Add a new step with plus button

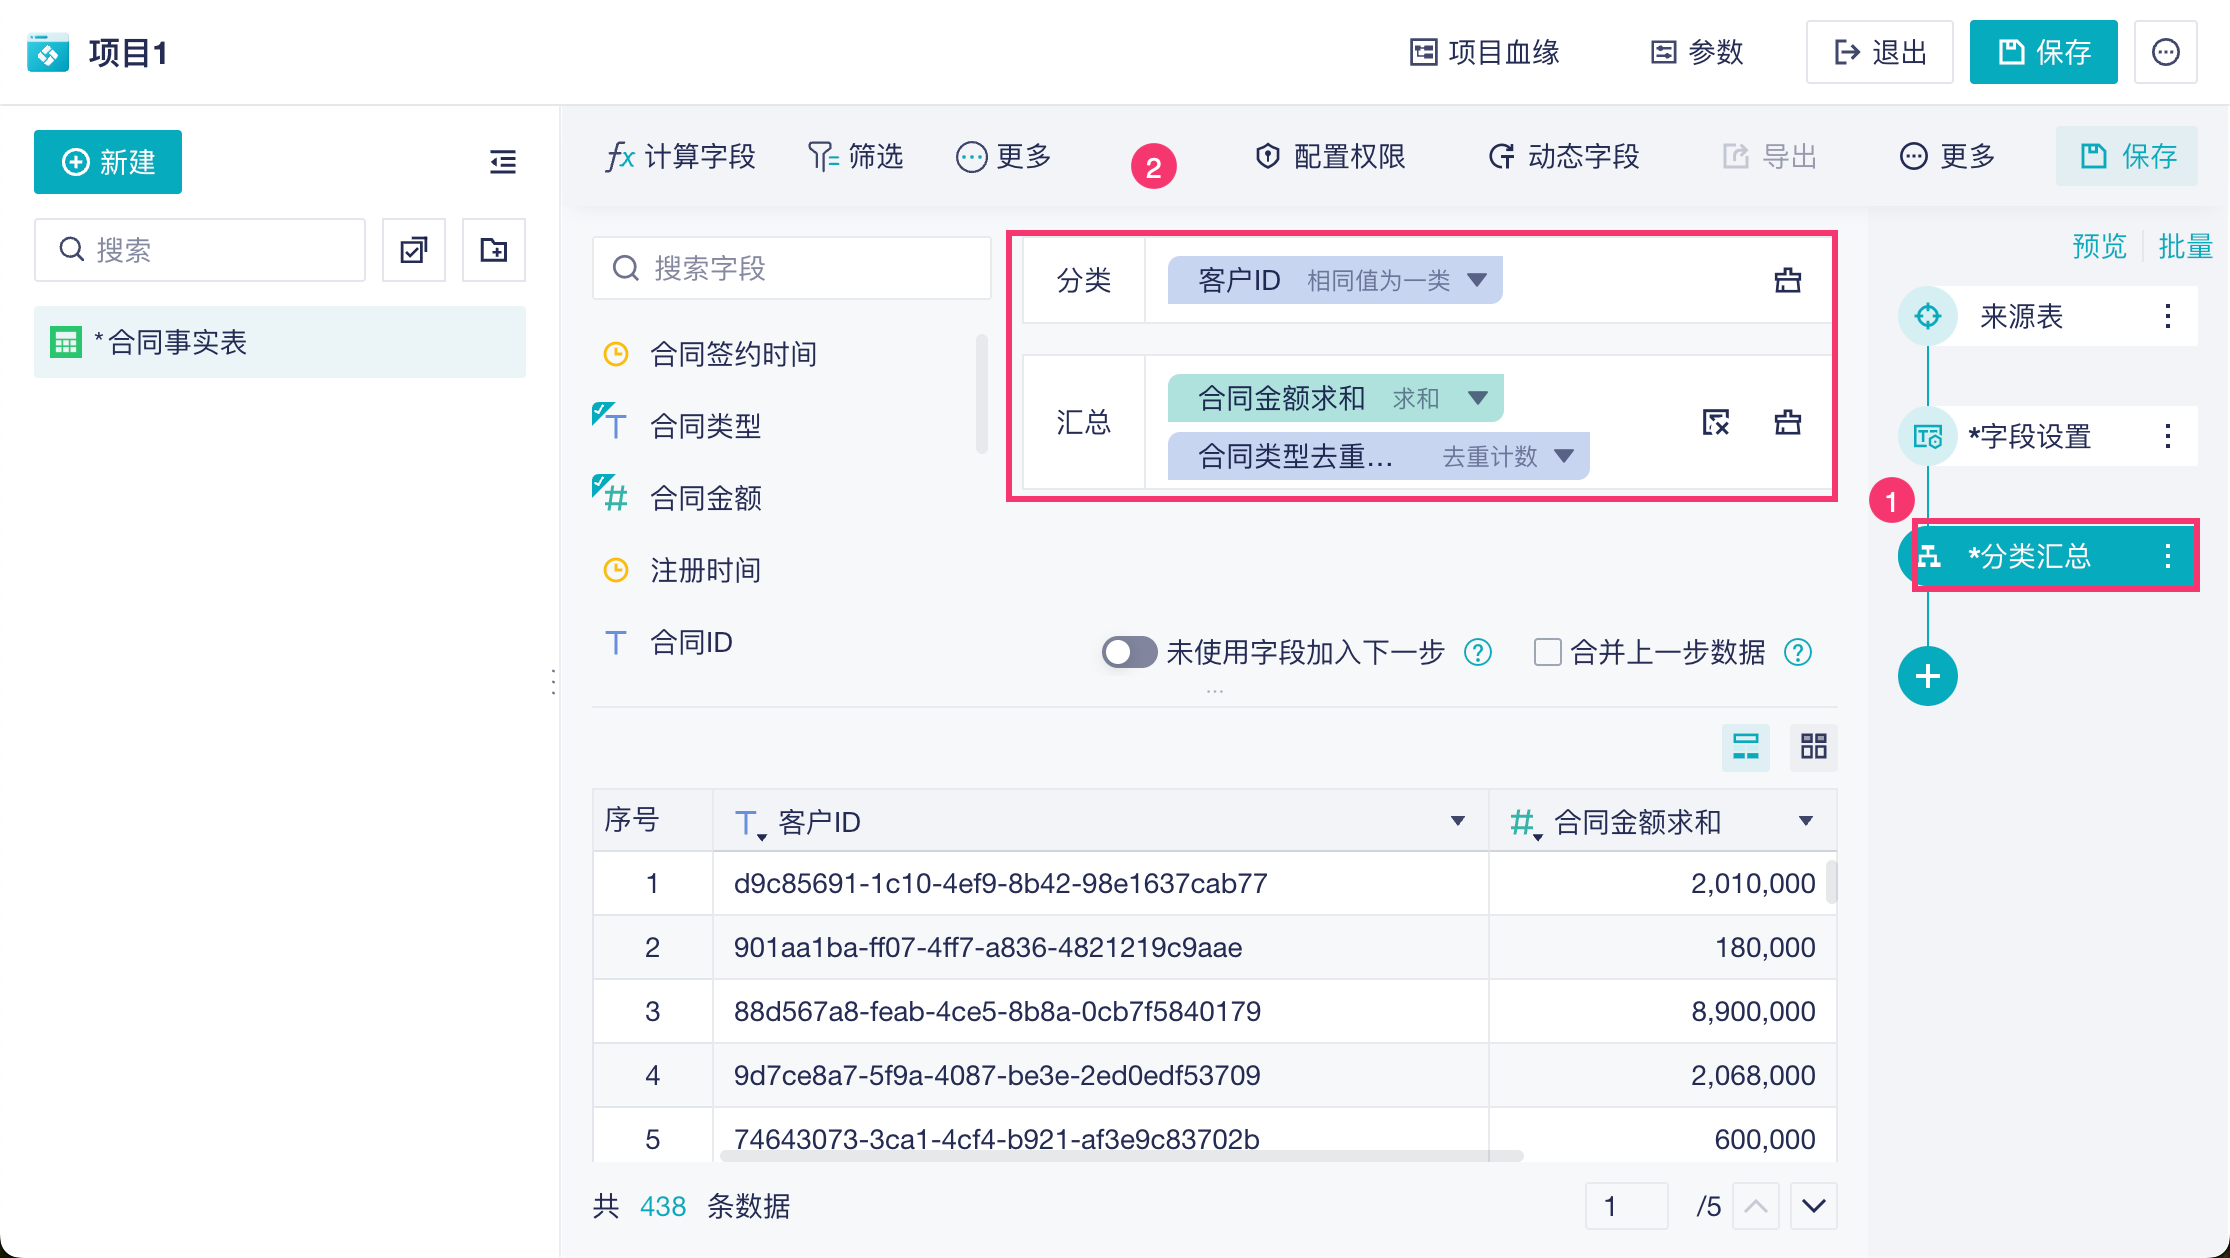click(1927, 677)
